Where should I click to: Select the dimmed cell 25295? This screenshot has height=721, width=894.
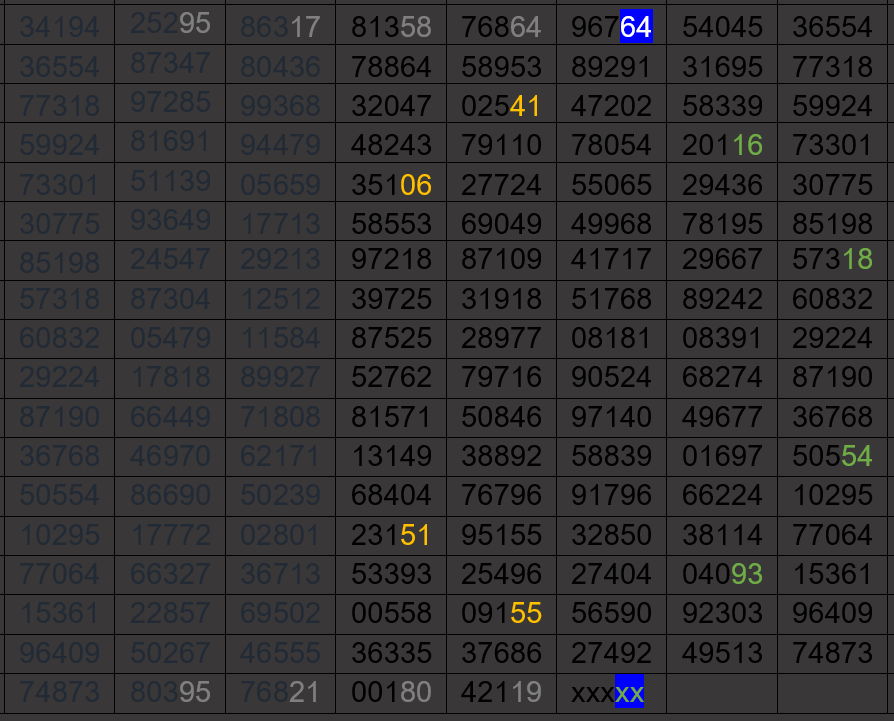[x=170, y=24]
